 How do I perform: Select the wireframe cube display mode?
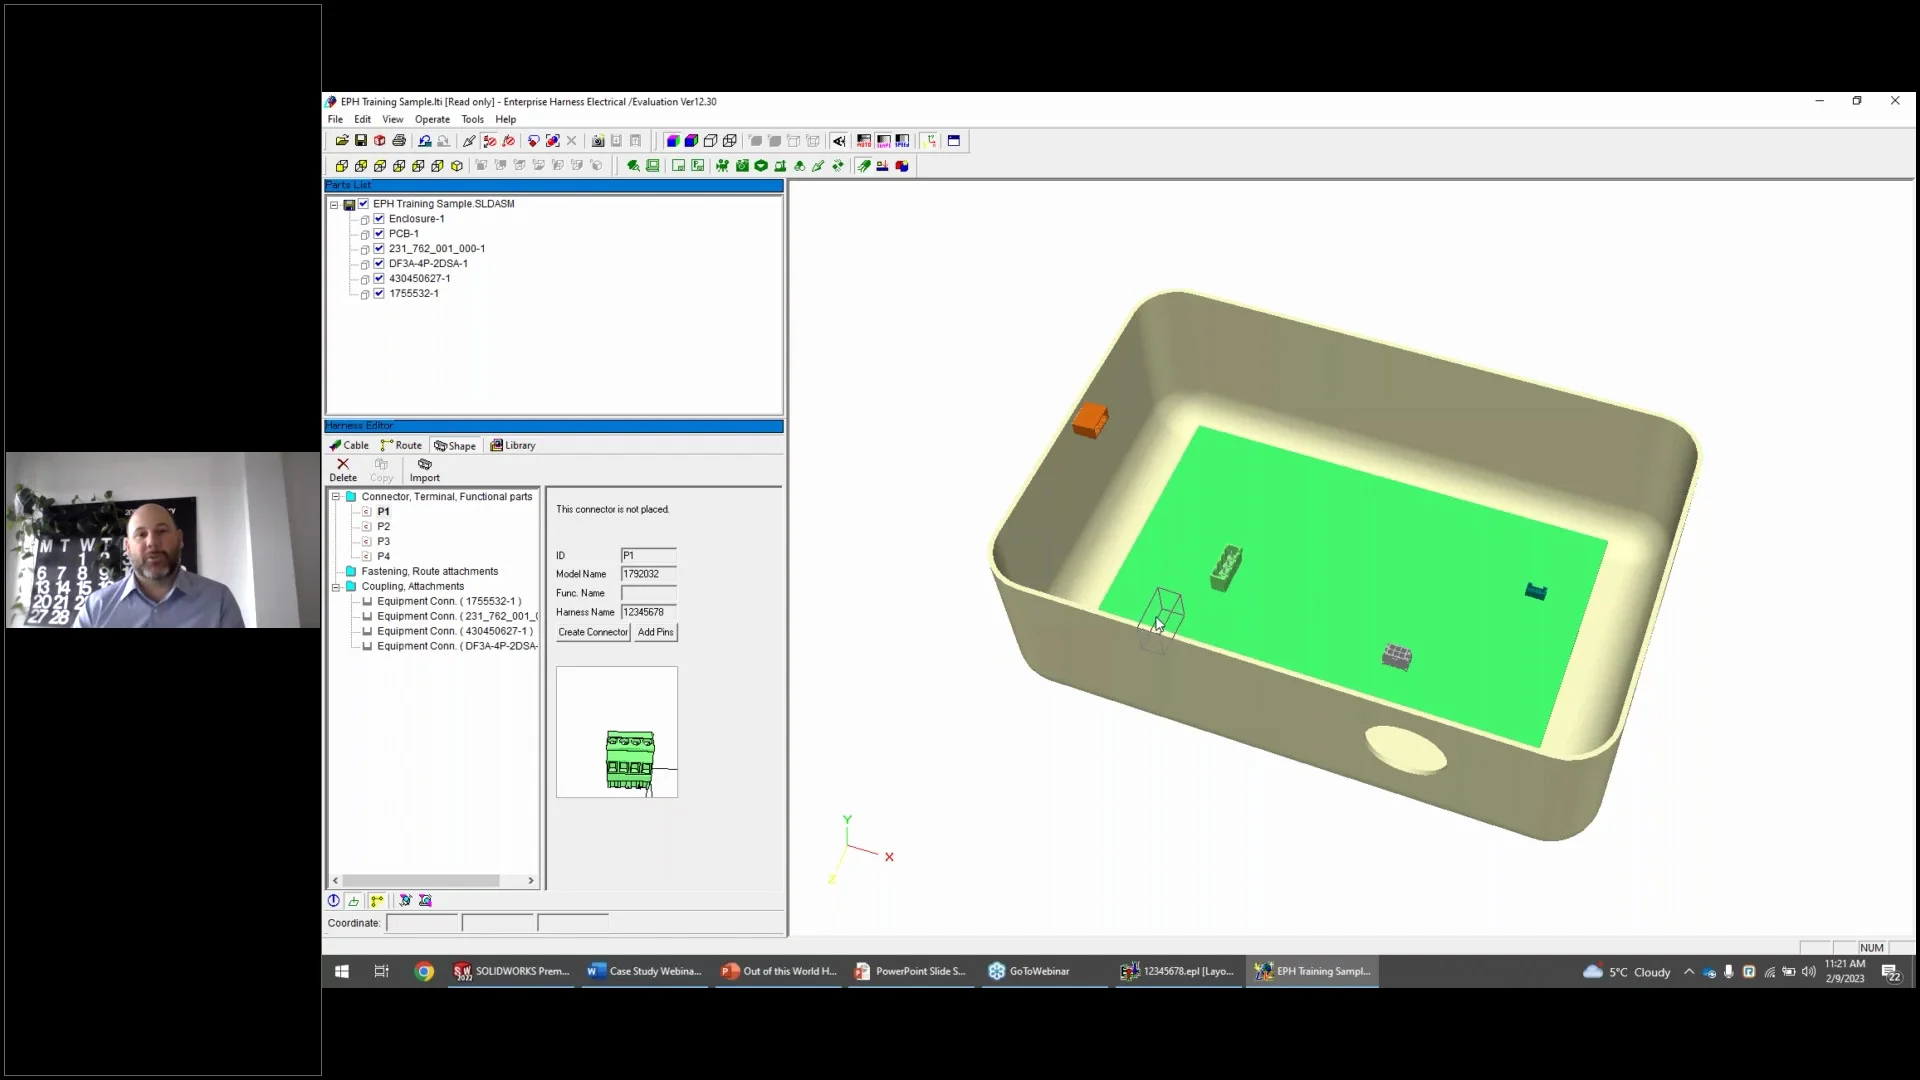(x=729, y=141)
